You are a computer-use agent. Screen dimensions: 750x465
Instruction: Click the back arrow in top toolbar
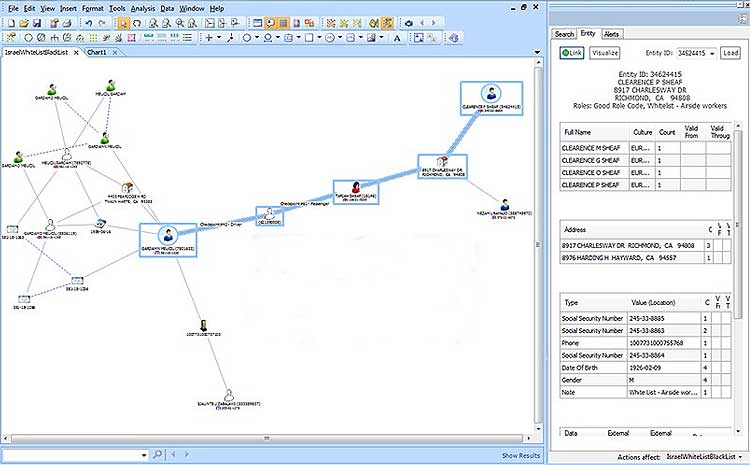(x=422, y=23)
